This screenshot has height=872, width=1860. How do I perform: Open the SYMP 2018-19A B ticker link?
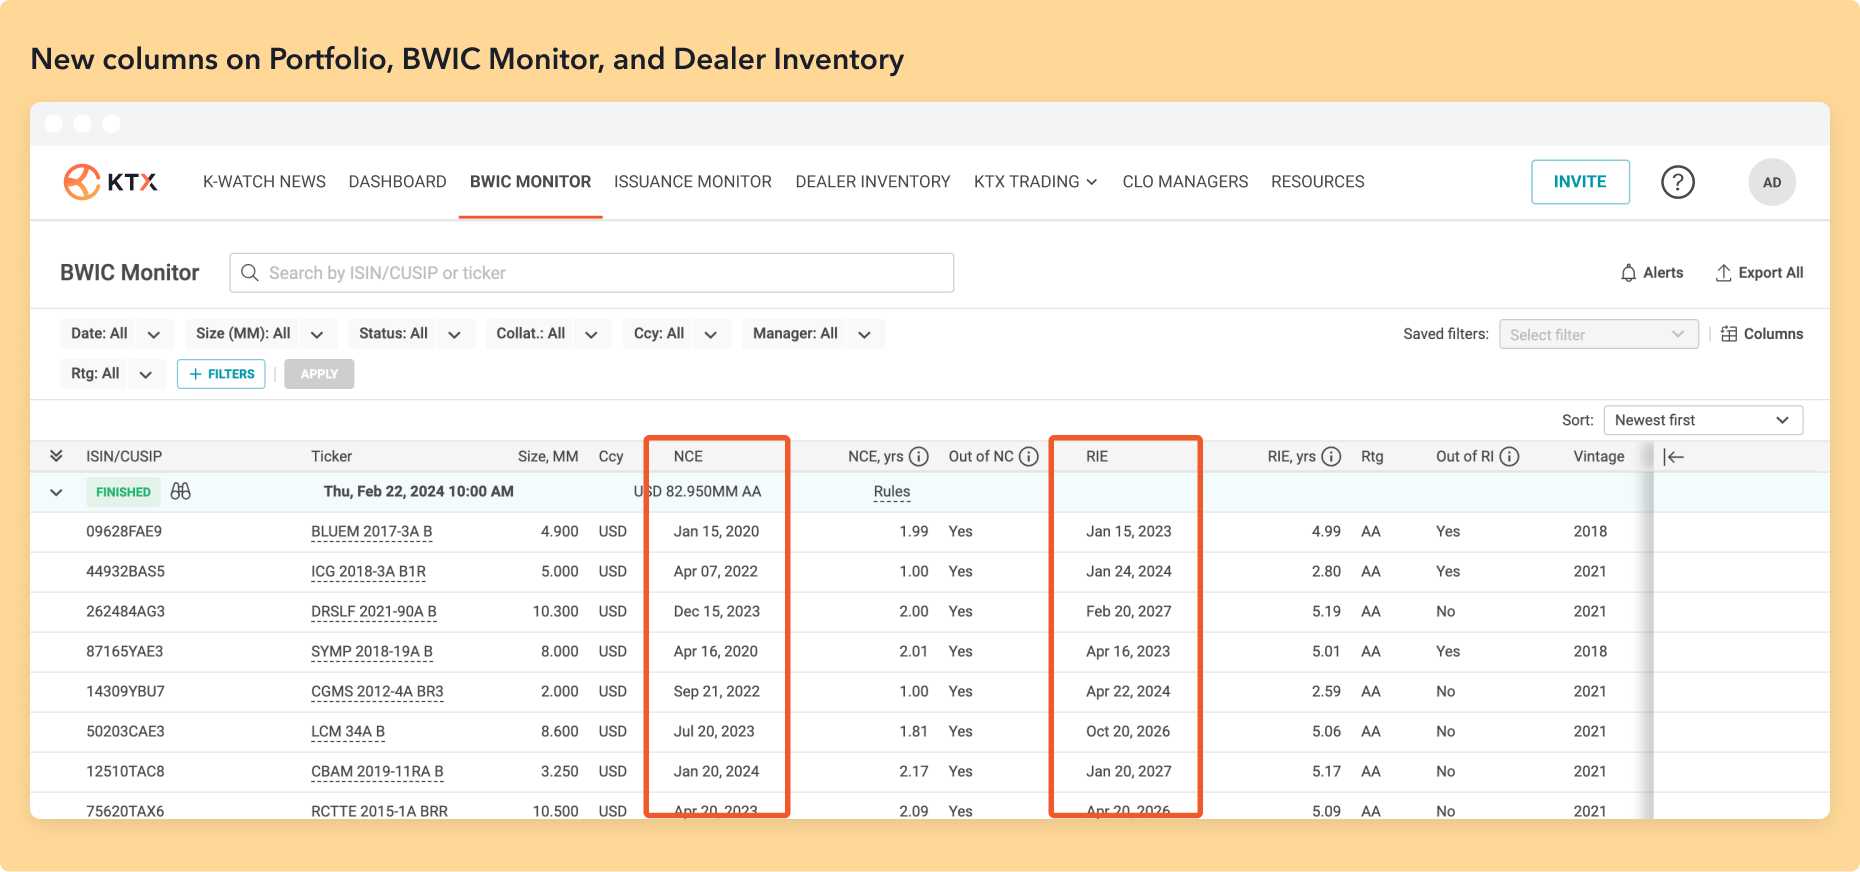coord(372,652)
